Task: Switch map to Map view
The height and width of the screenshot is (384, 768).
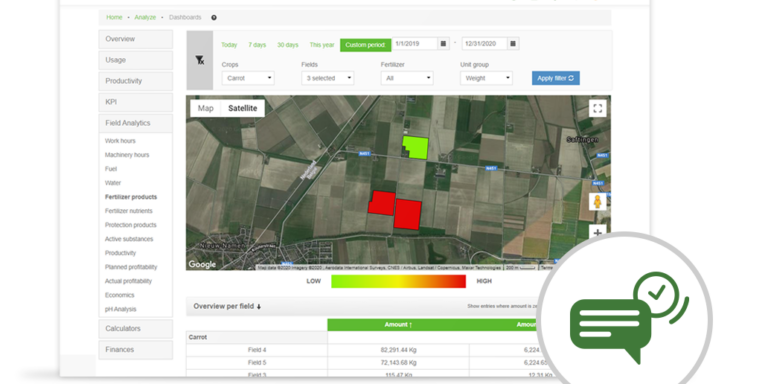Action: [x=206, y=108]
